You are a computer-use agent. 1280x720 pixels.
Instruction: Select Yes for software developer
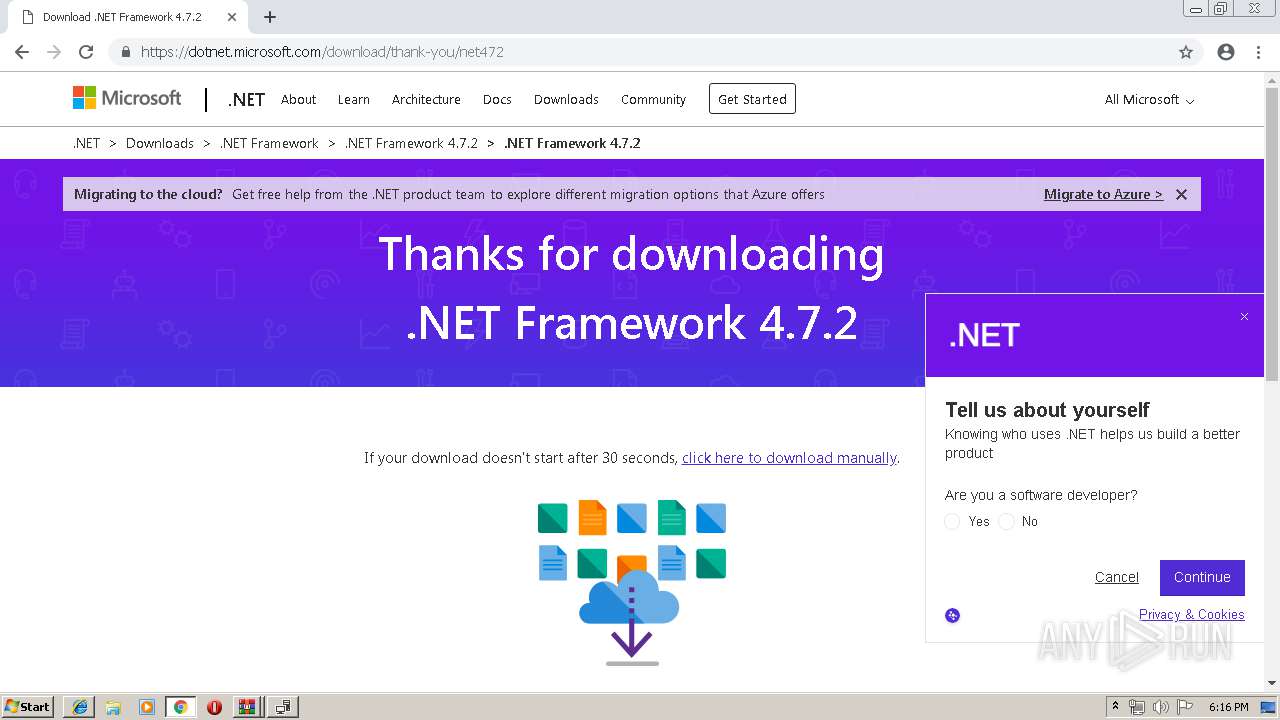pyautogui.click(x=952, y=521)
